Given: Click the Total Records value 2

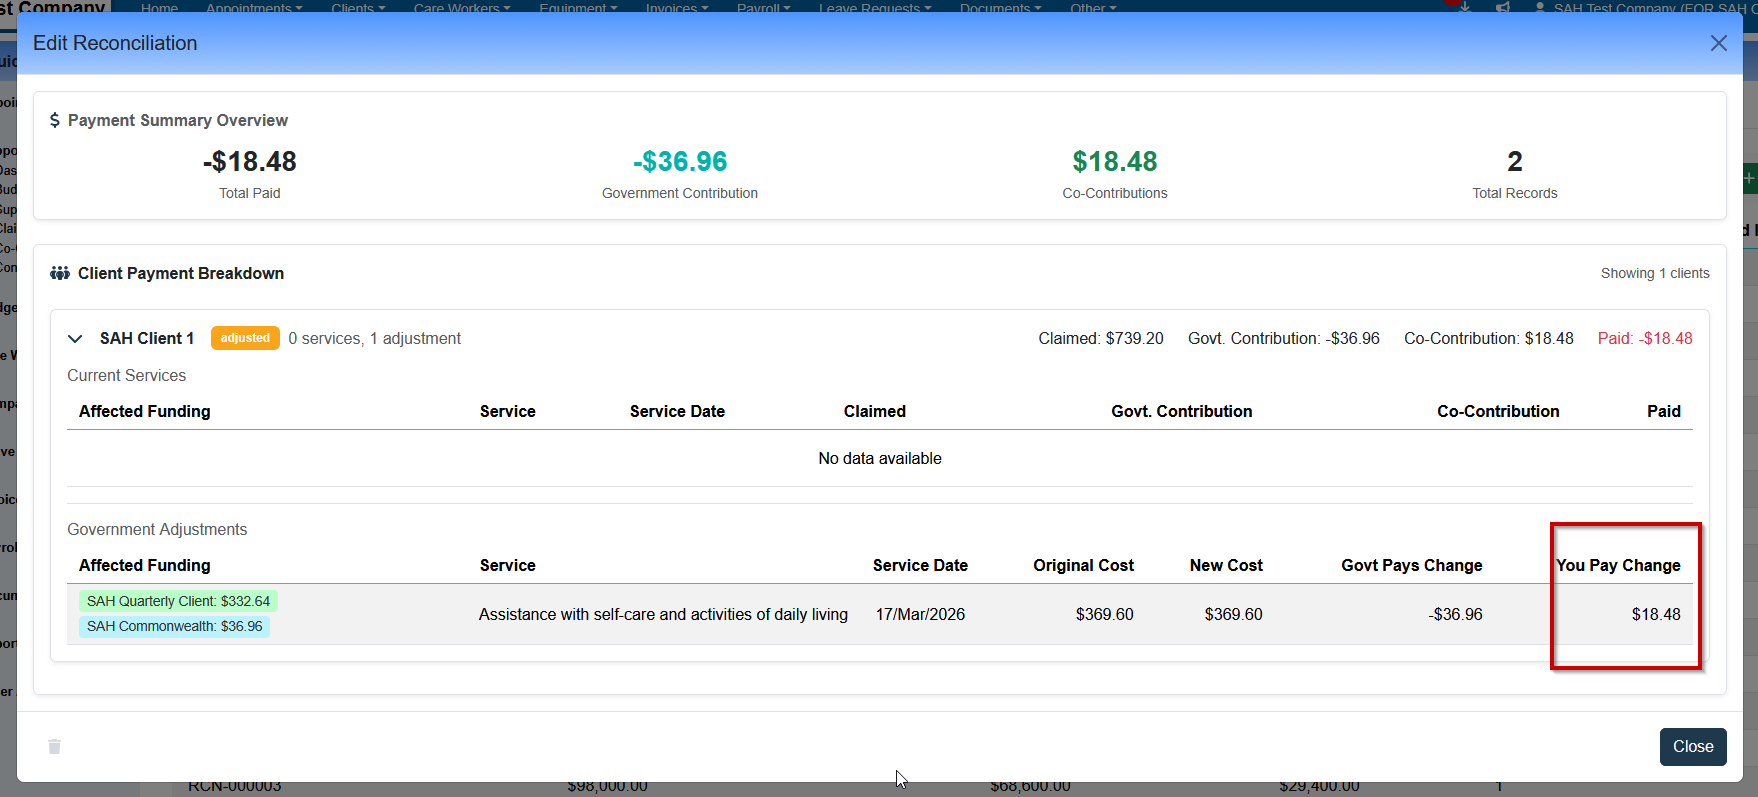Looking at the screenshot, I should [x=1515, y=161].
